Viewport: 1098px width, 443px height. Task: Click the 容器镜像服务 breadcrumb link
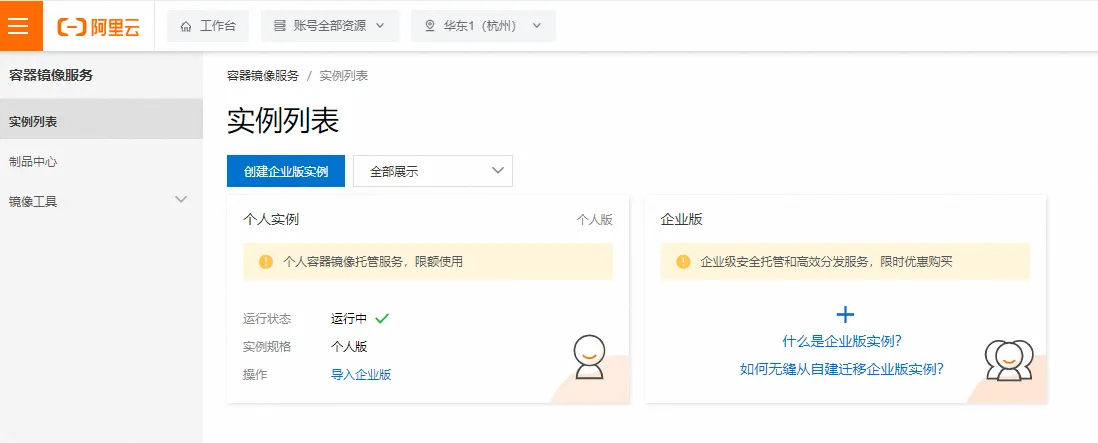(x=263, y=76)
